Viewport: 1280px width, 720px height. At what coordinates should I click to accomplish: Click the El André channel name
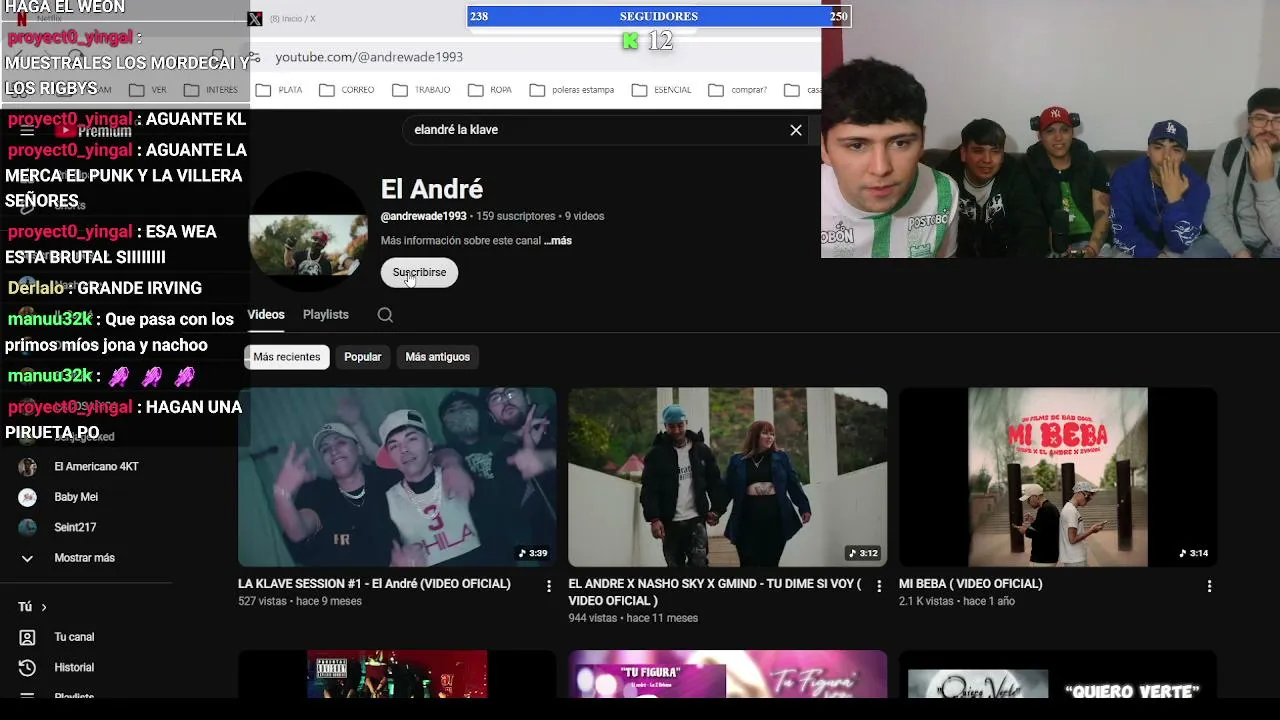[x=432, y=189]
